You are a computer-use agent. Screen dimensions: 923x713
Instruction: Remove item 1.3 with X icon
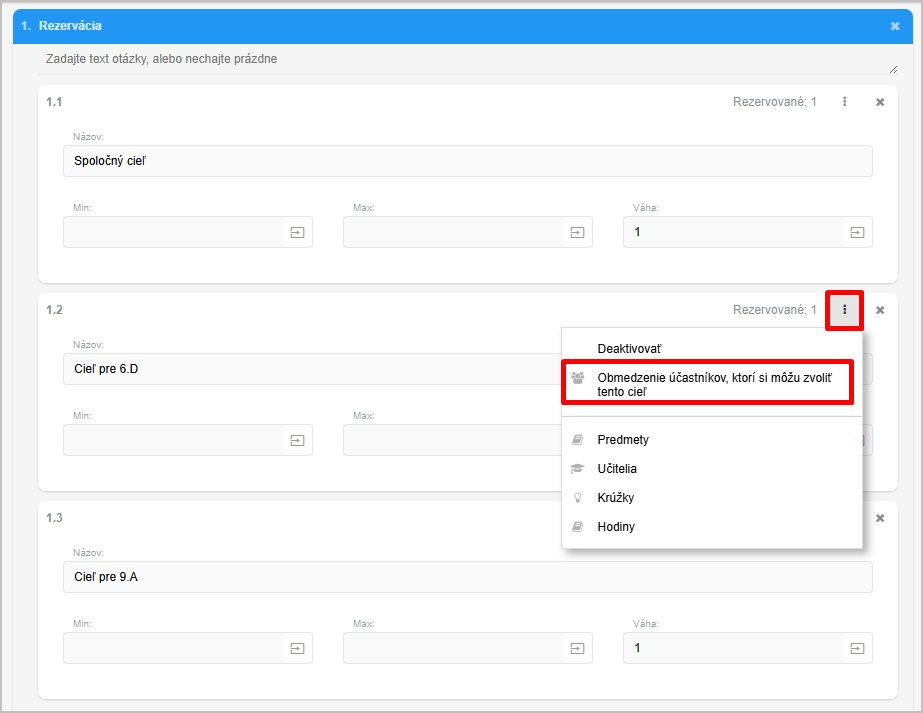click(880, 518)
